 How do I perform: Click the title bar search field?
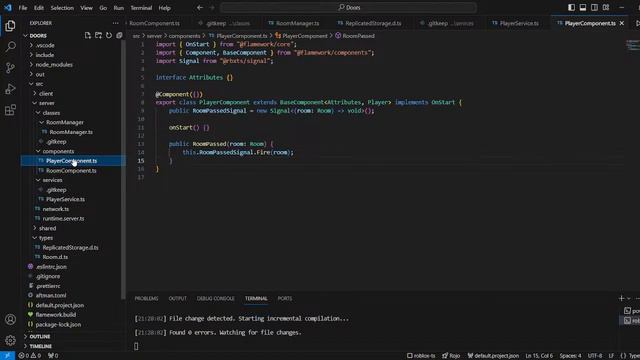click(349, 7)
